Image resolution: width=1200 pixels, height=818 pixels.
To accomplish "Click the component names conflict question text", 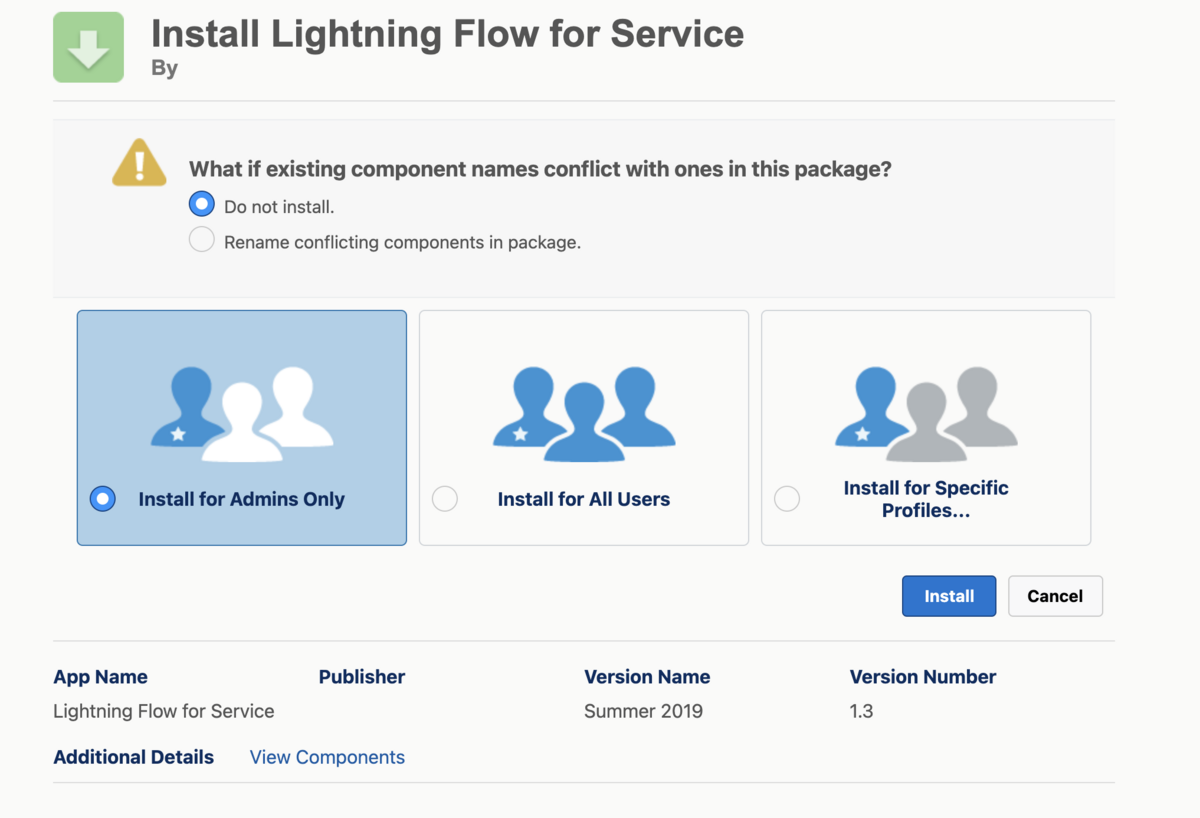I will (x=540, y=169).
